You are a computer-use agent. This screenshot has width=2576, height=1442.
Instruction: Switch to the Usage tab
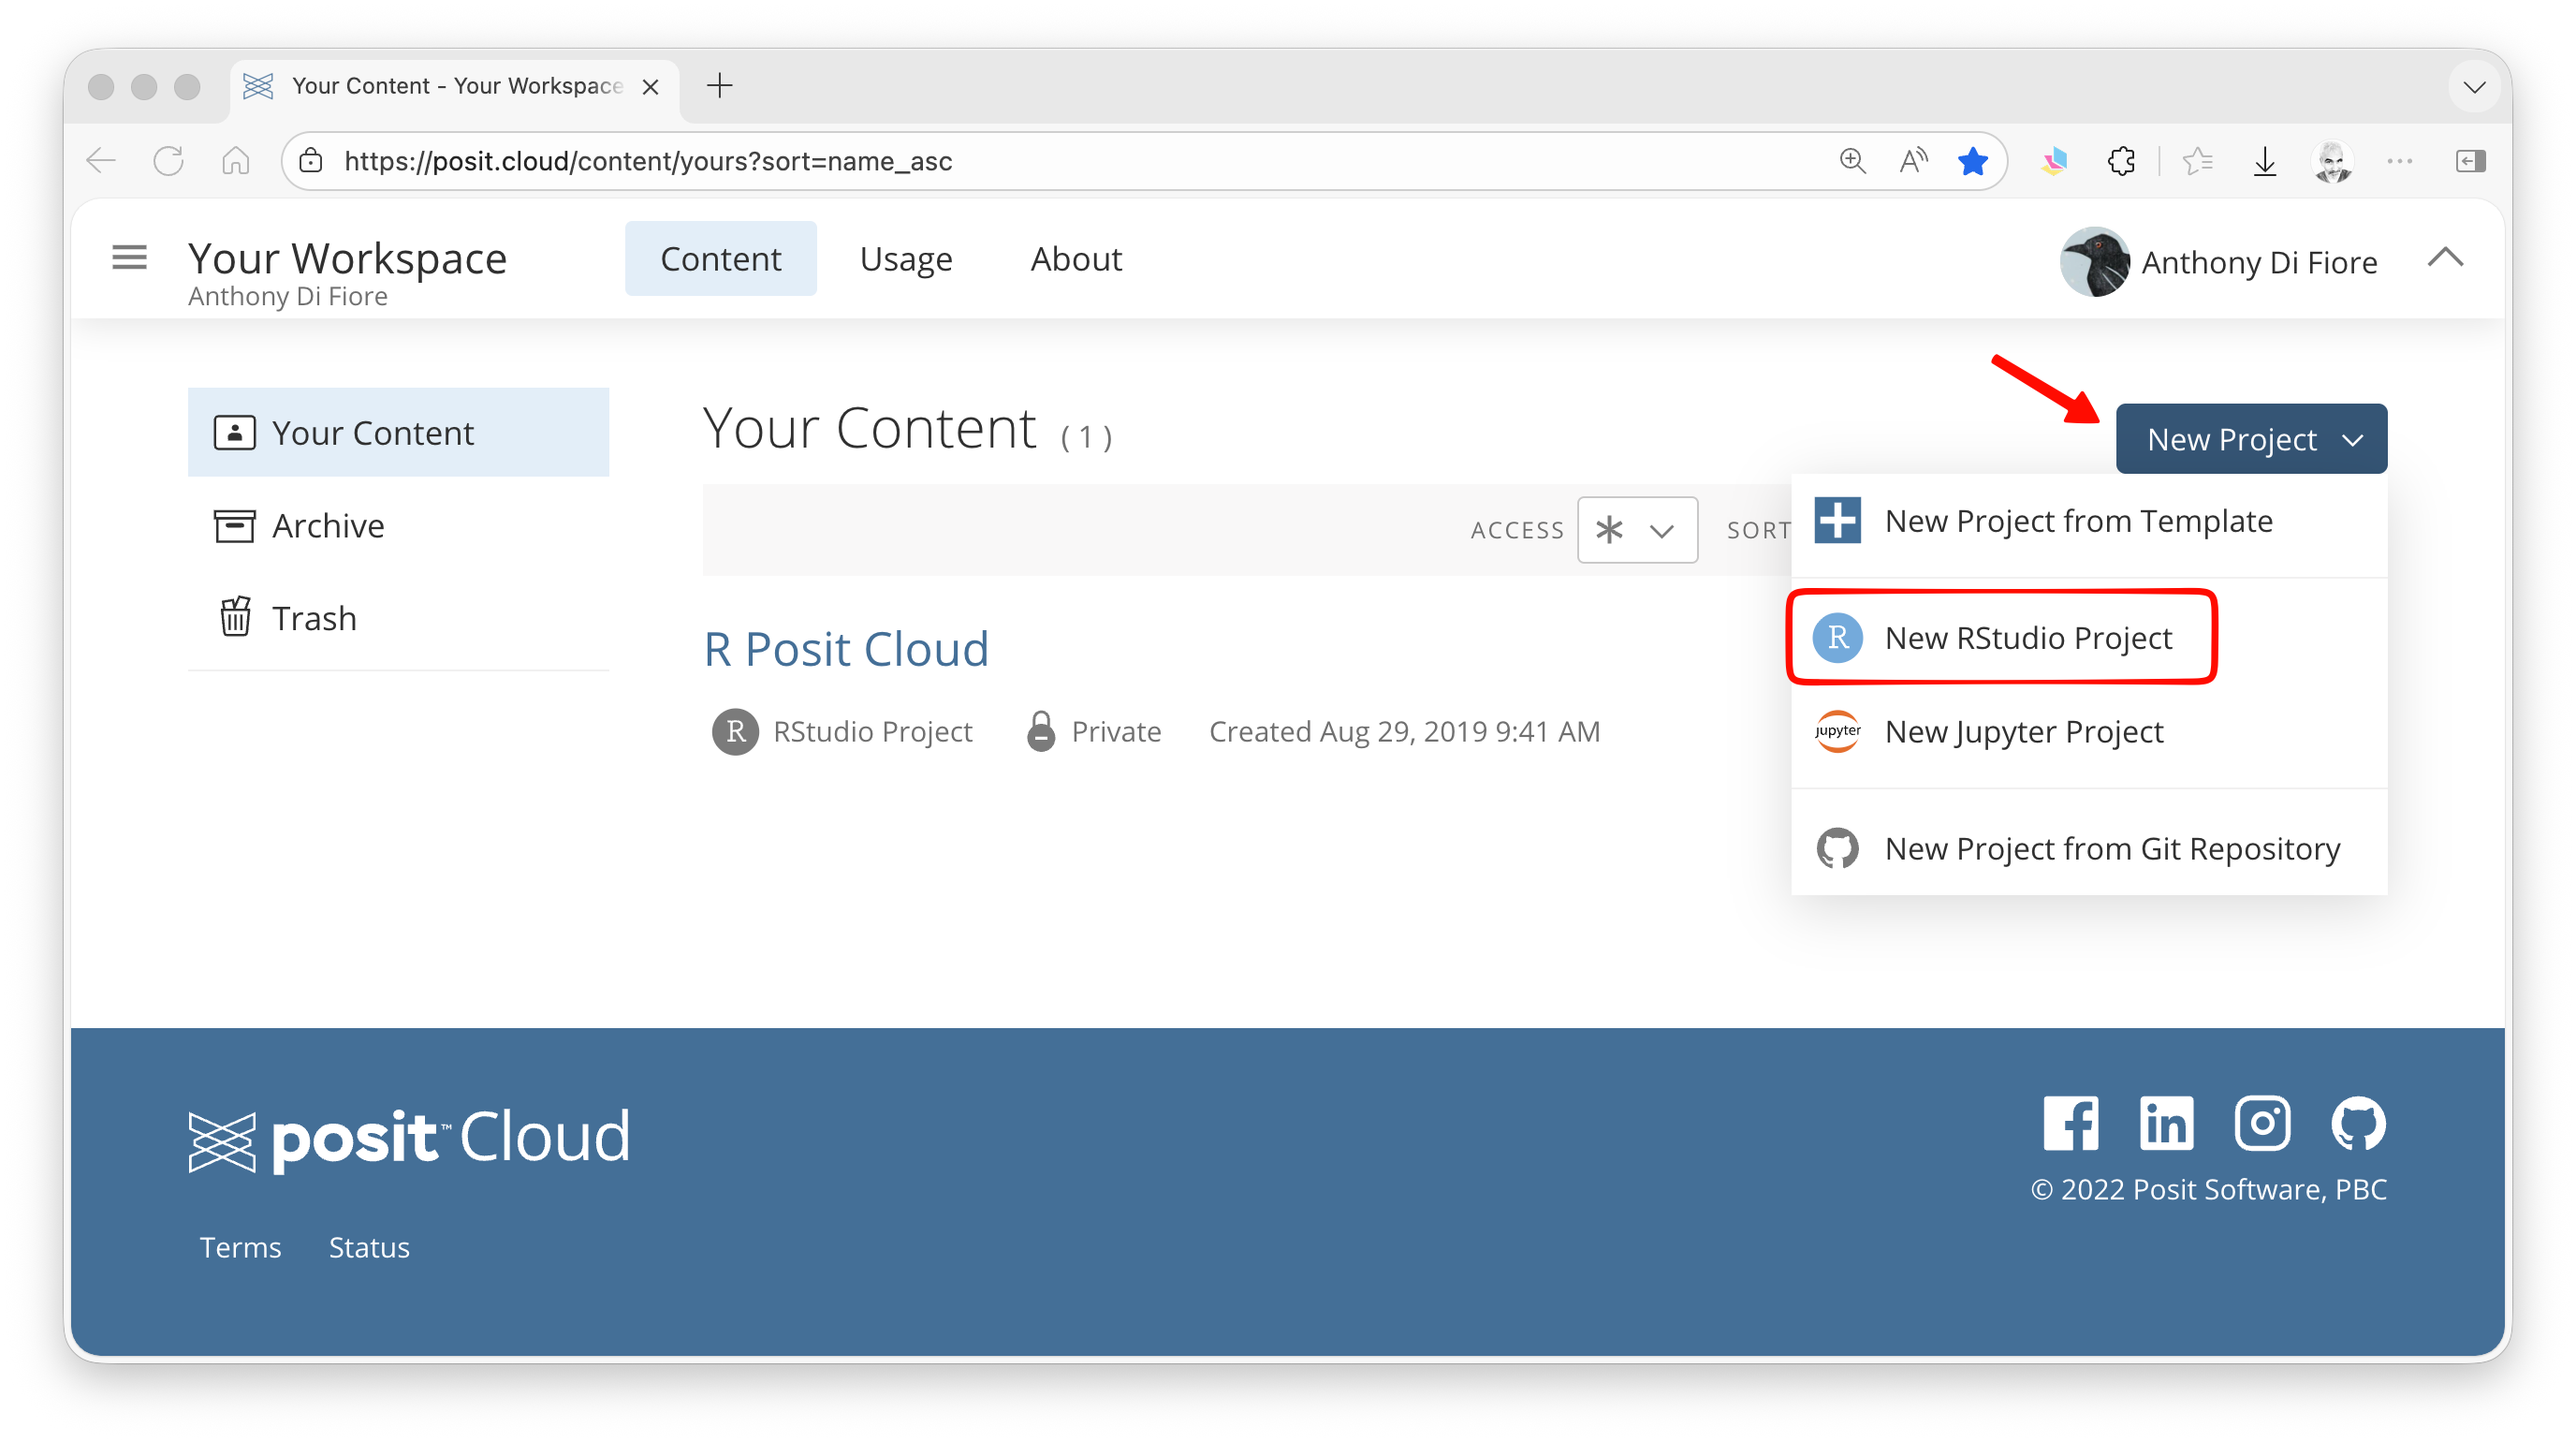coord(905,259)
